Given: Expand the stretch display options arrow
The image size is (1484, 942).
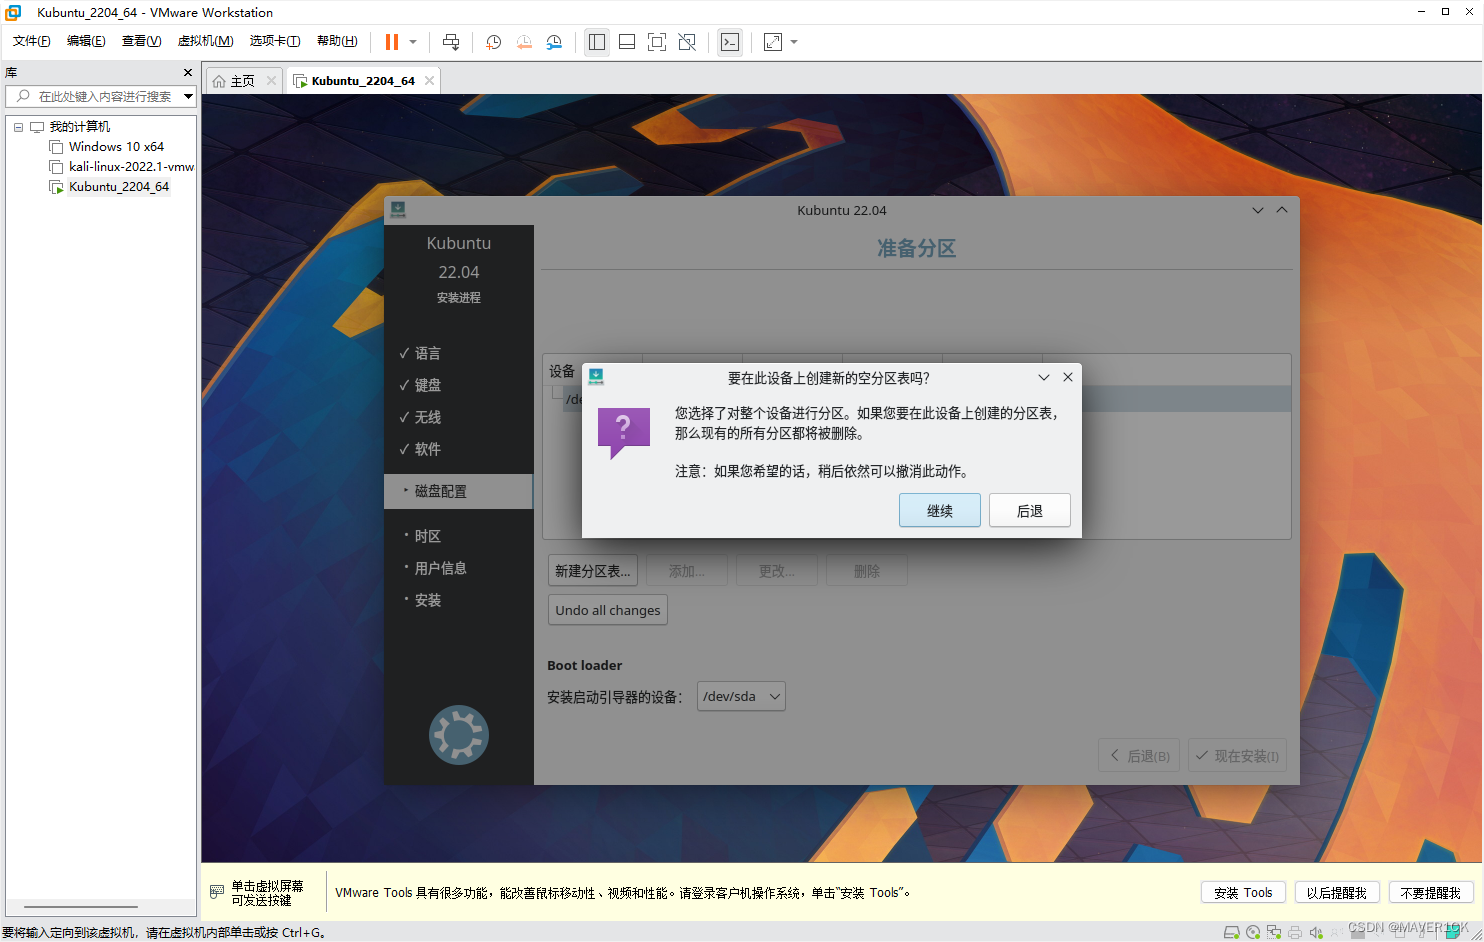Looking at the screenshot, I should click(794, 42).
